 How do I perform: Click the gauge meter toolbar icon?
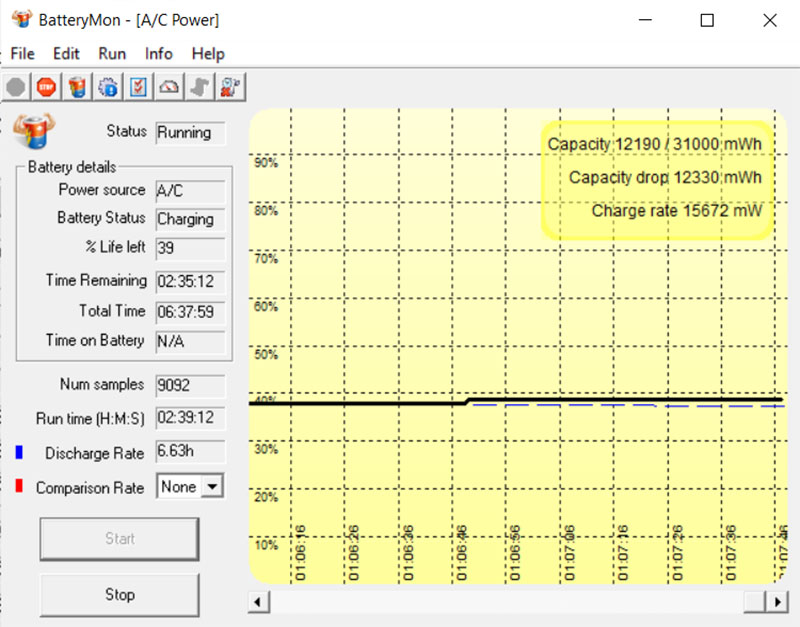pyautogui.click(x=169, y=87)
